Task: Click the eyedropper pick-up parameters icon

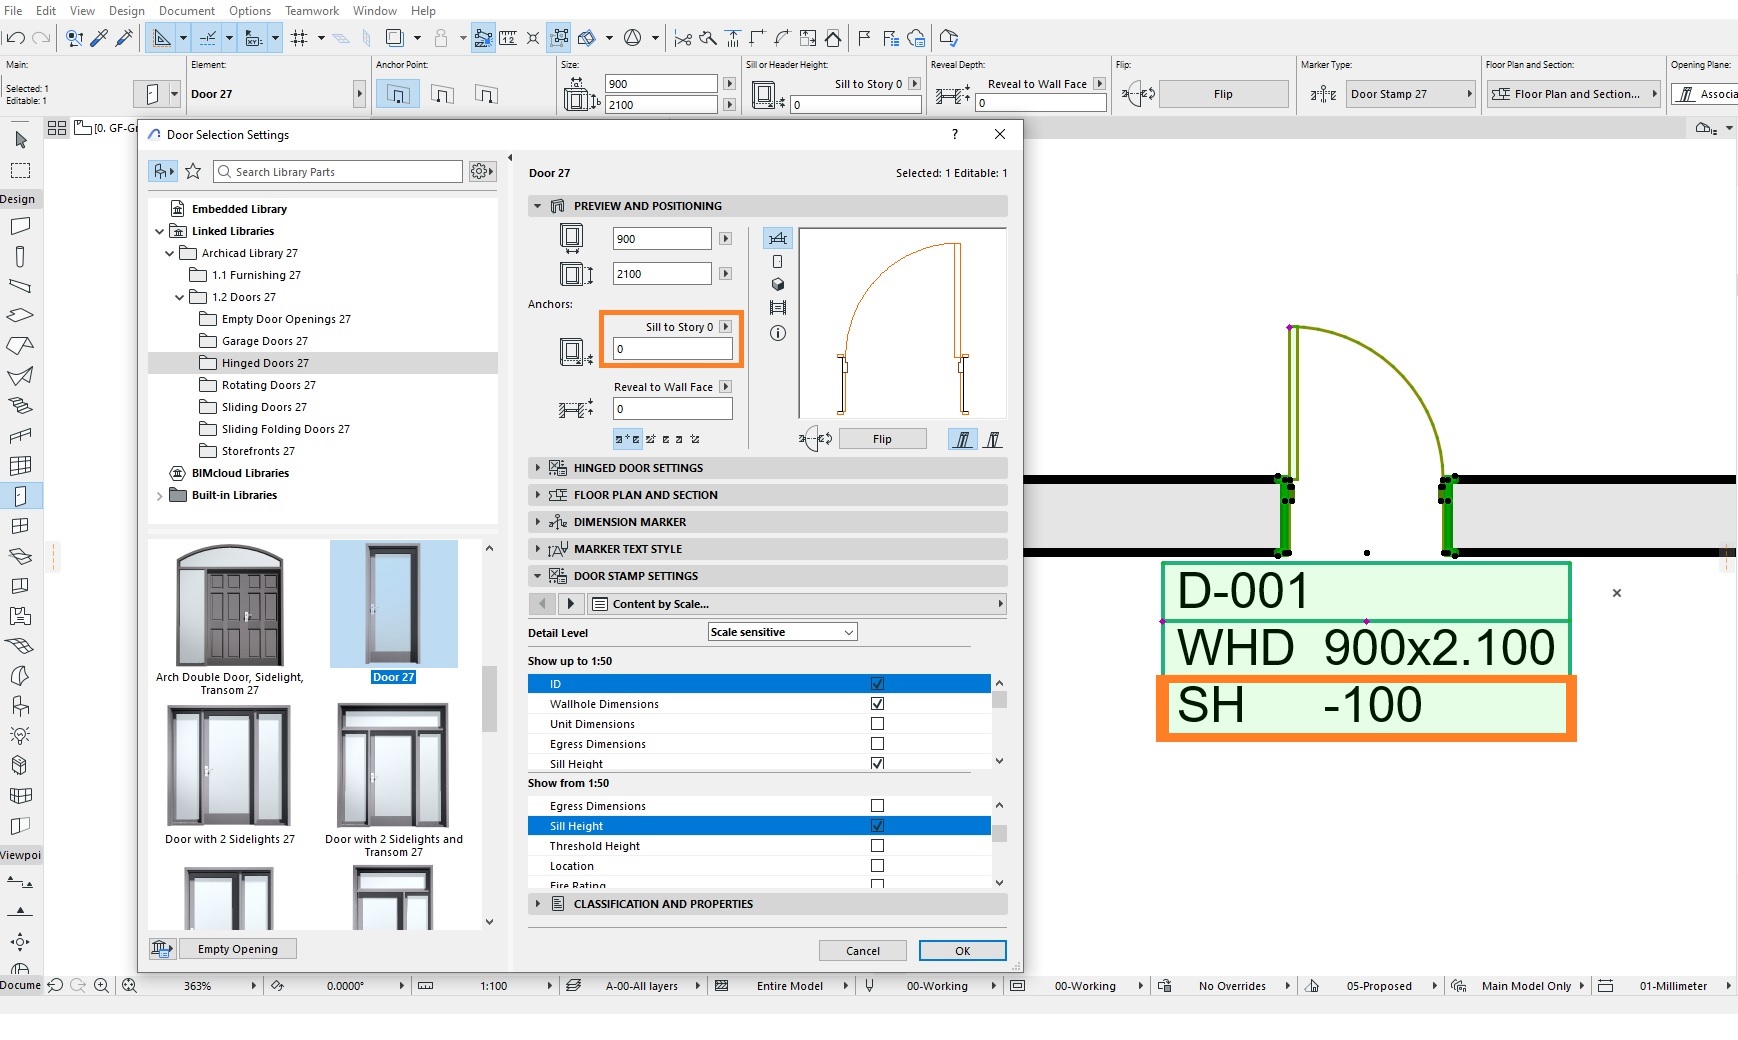Action: click(99, 38)
